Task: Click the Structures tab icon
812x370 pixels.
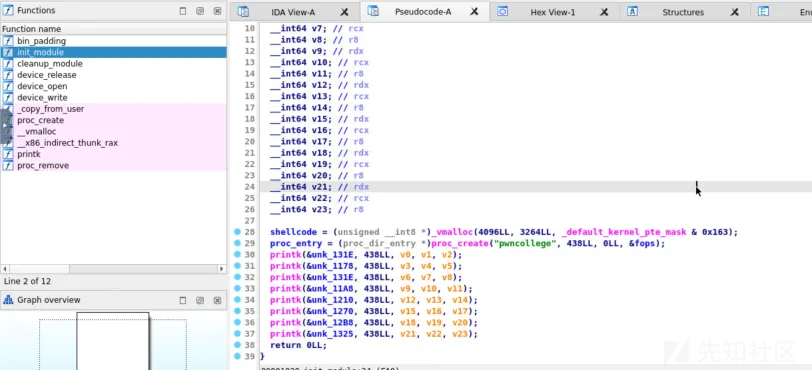Action: click(x=632, y=12)
